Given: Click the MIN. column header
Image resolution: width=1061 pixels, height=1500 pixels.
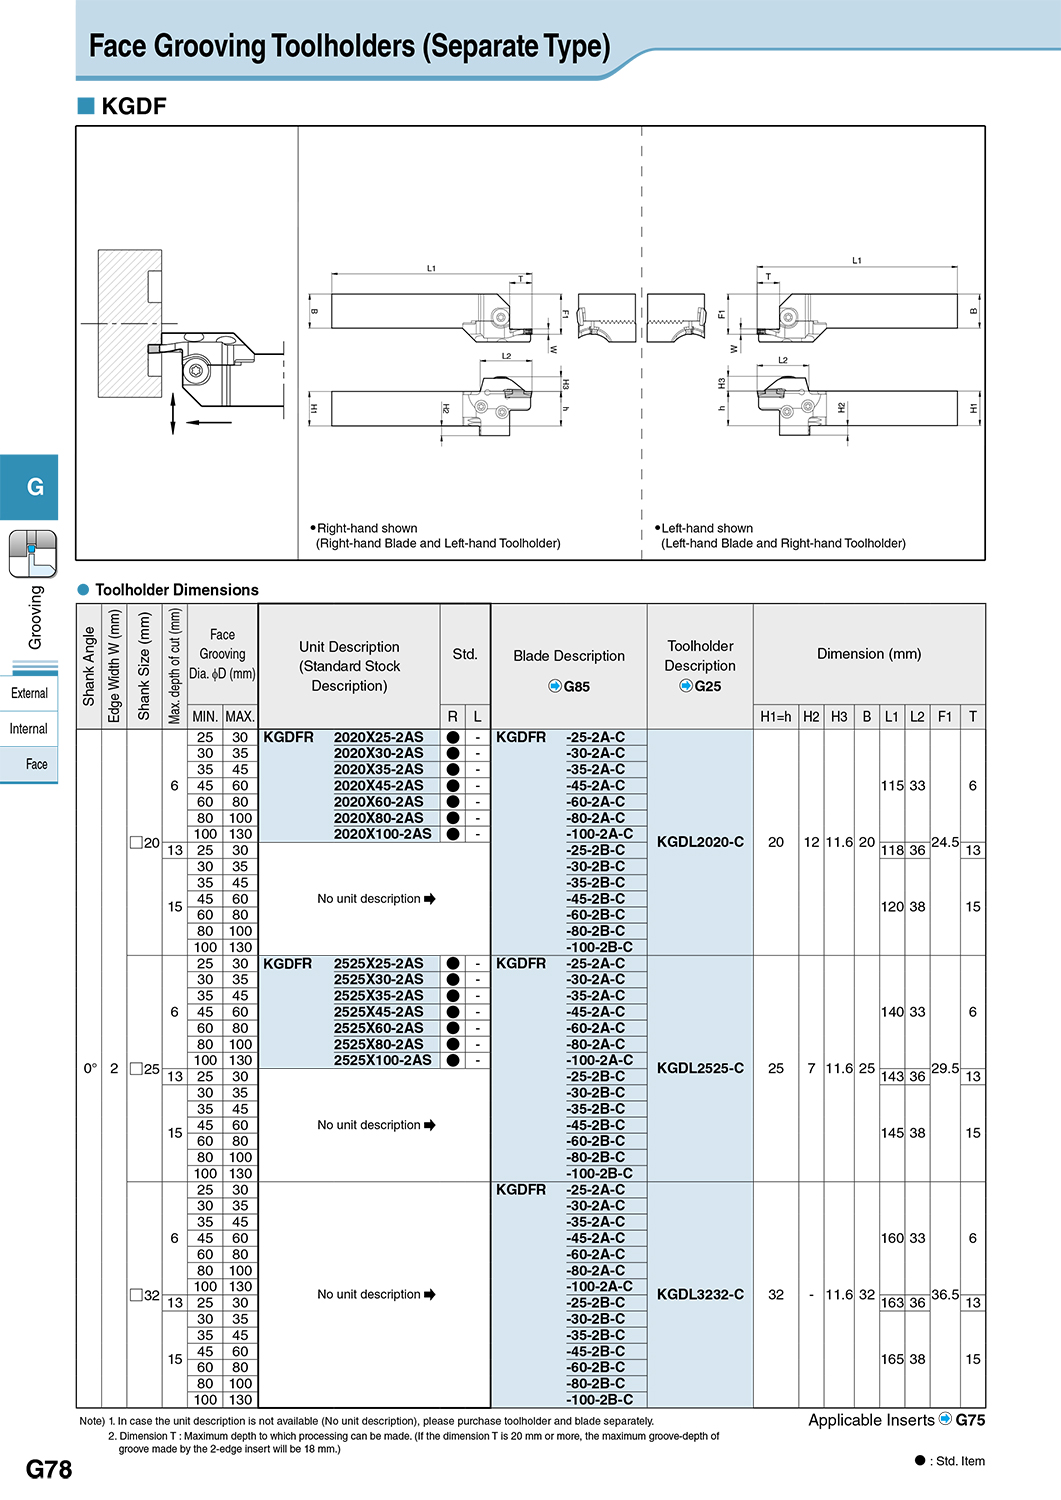Looking at the screenshot, I should [205, 717].
